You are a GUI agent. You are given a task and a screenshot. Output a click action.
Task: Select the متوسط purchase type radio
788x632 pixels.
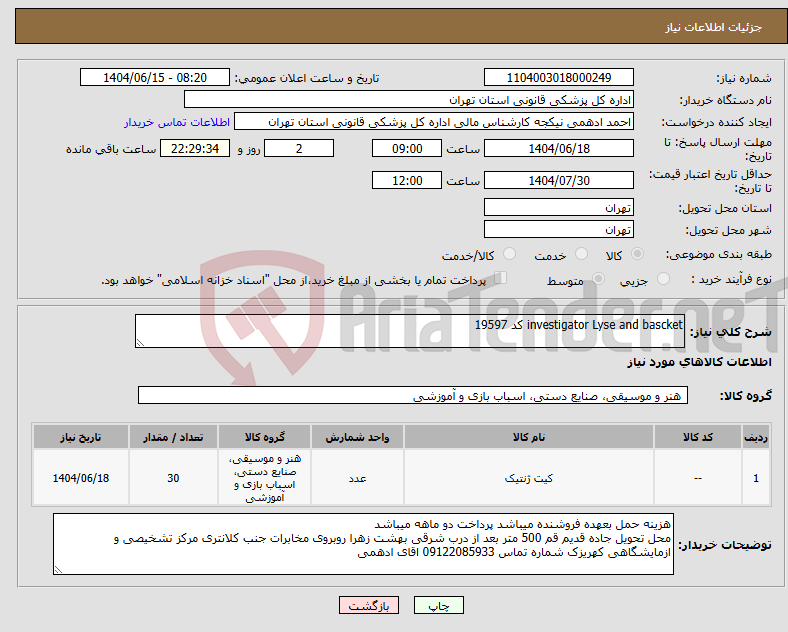pyautogui.click(x=598, y=279)
